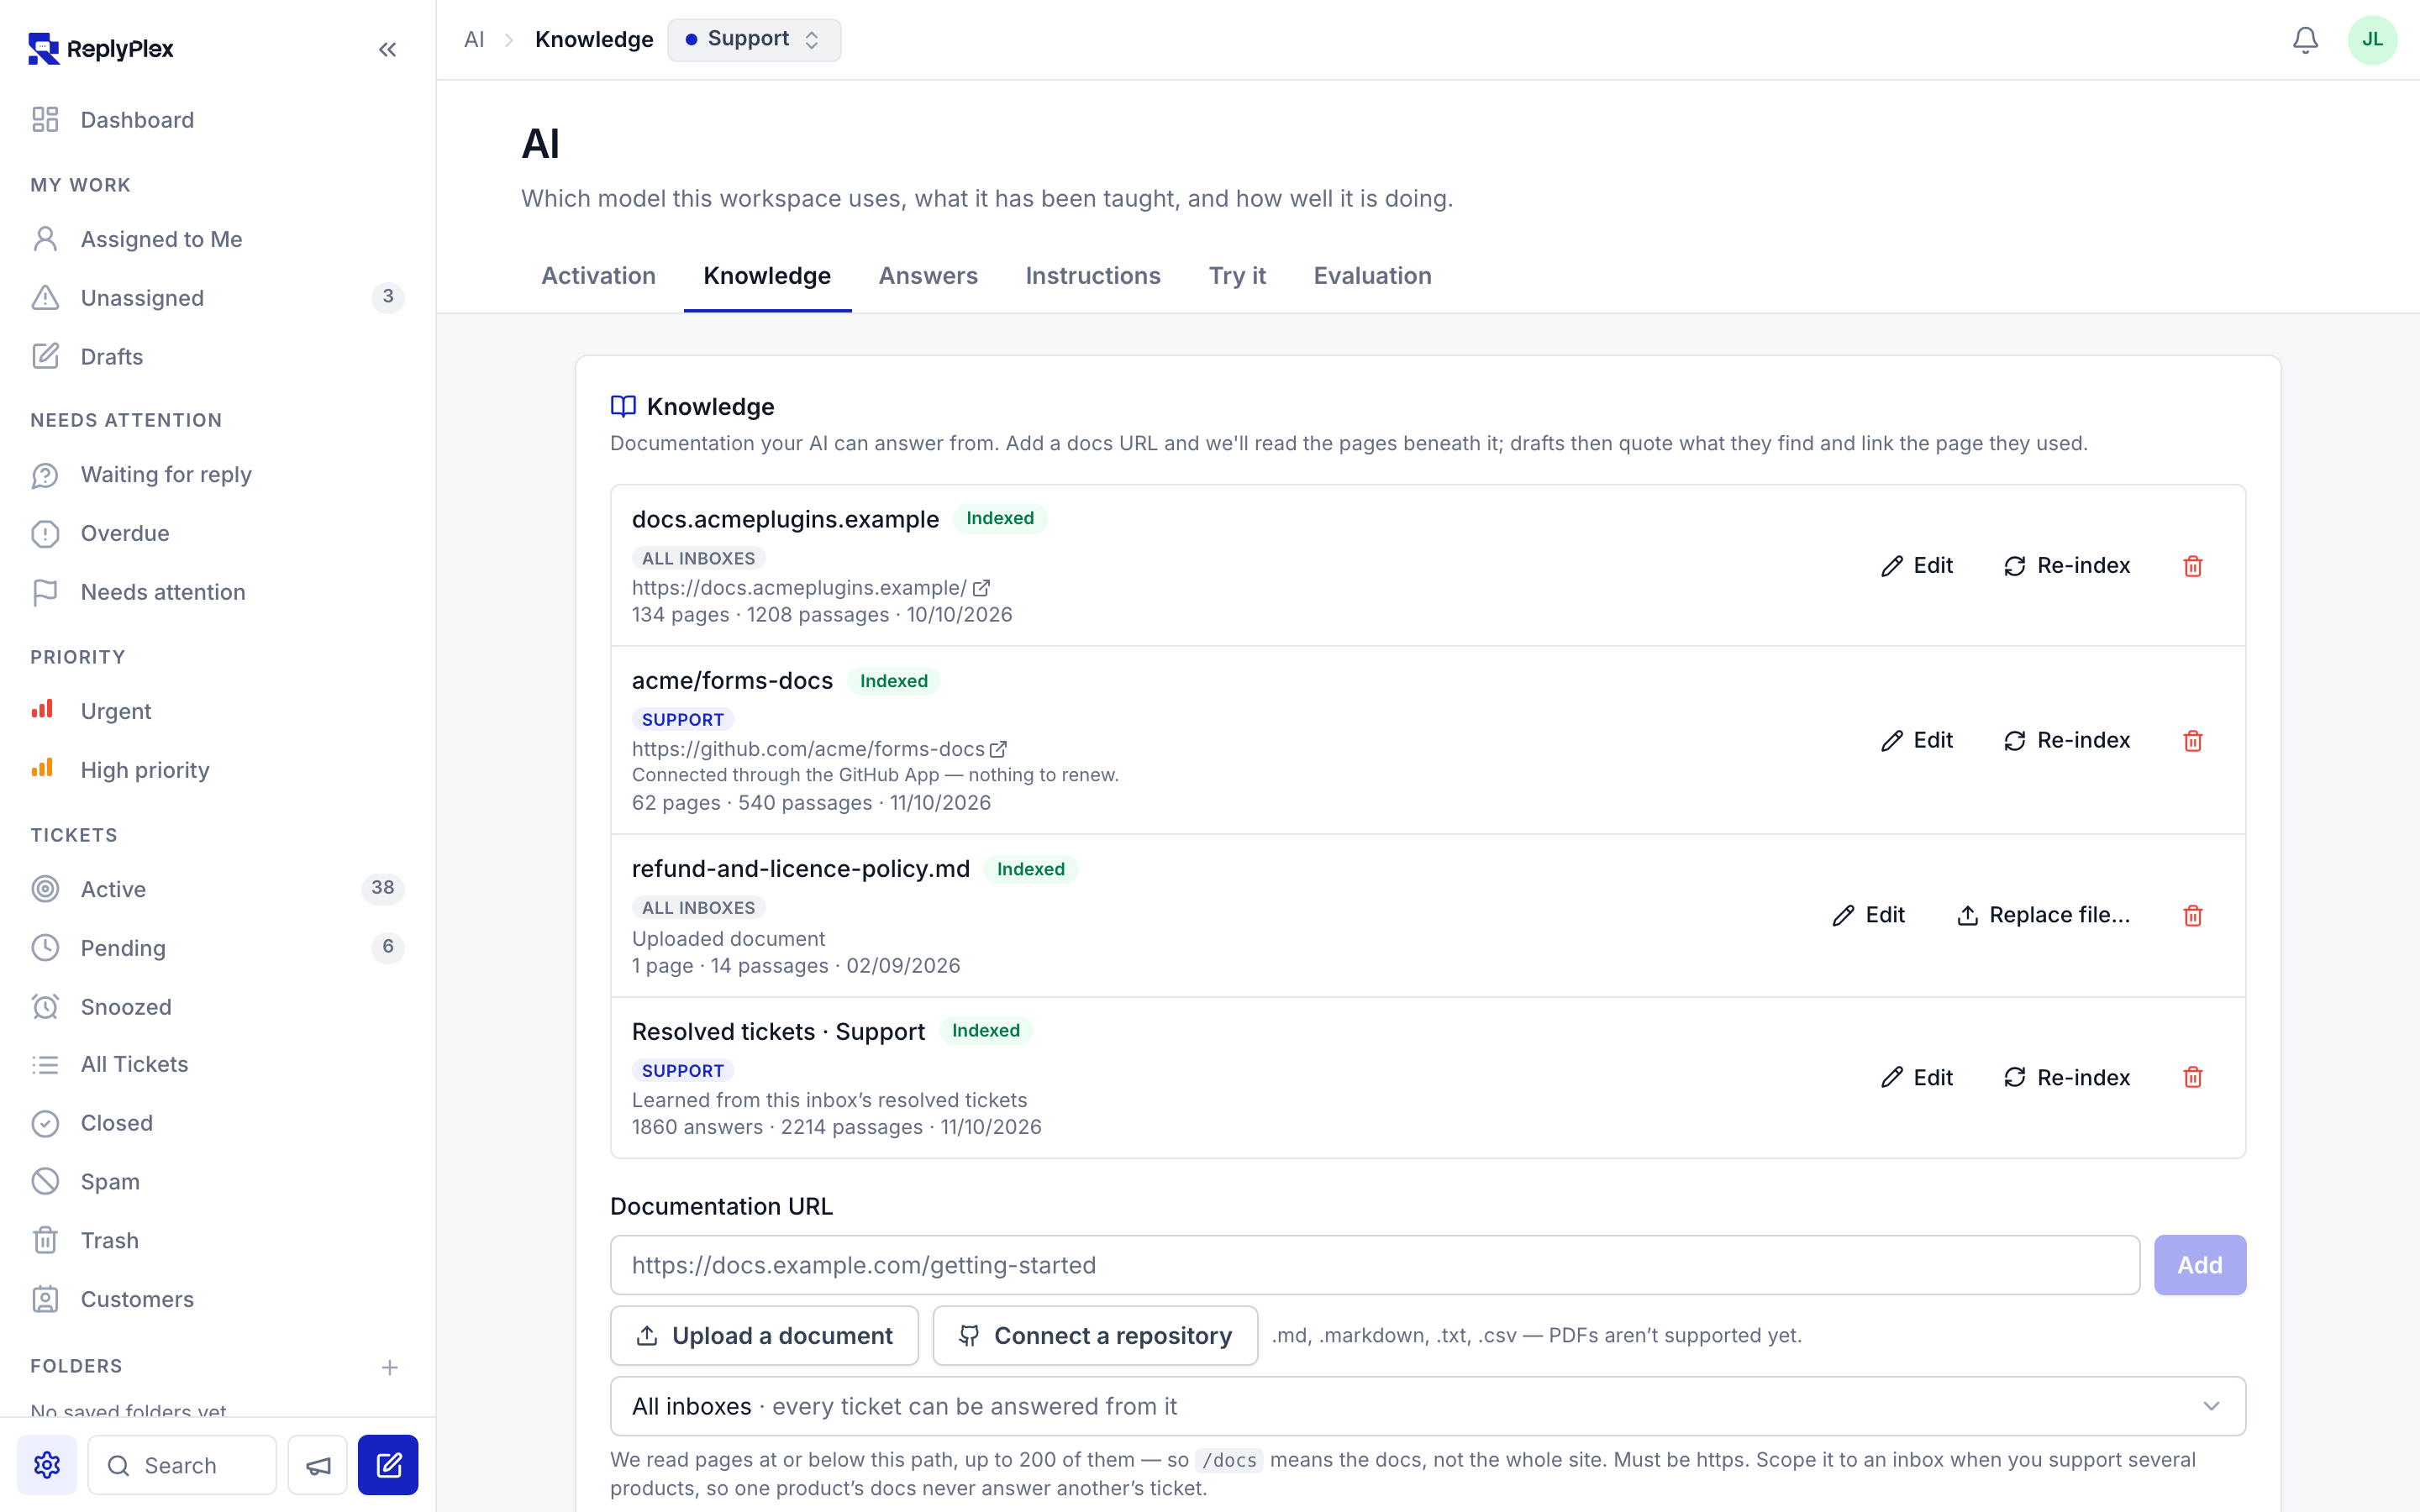Open settings gear in the bottom bar
Image resolution: width=2420 pixels, height=1512 pixels.
[x=47, y=1465]
